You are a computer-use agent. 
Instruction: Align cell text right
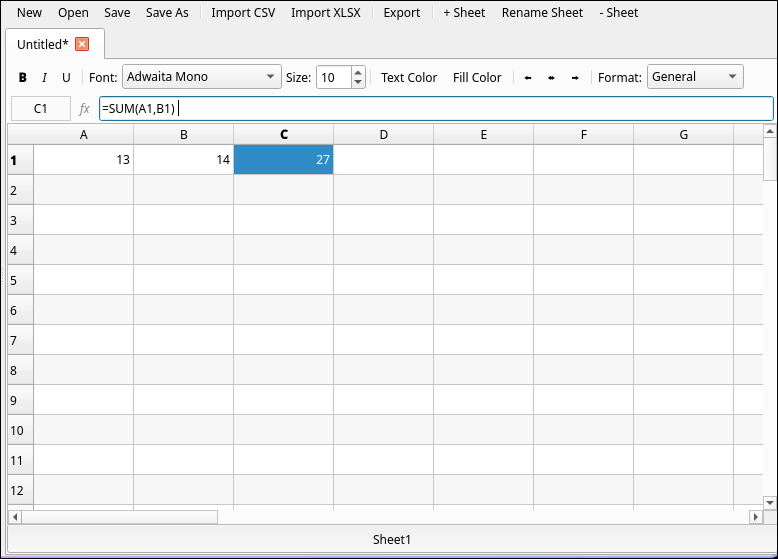pyautogui.click(x=575, y=78)
